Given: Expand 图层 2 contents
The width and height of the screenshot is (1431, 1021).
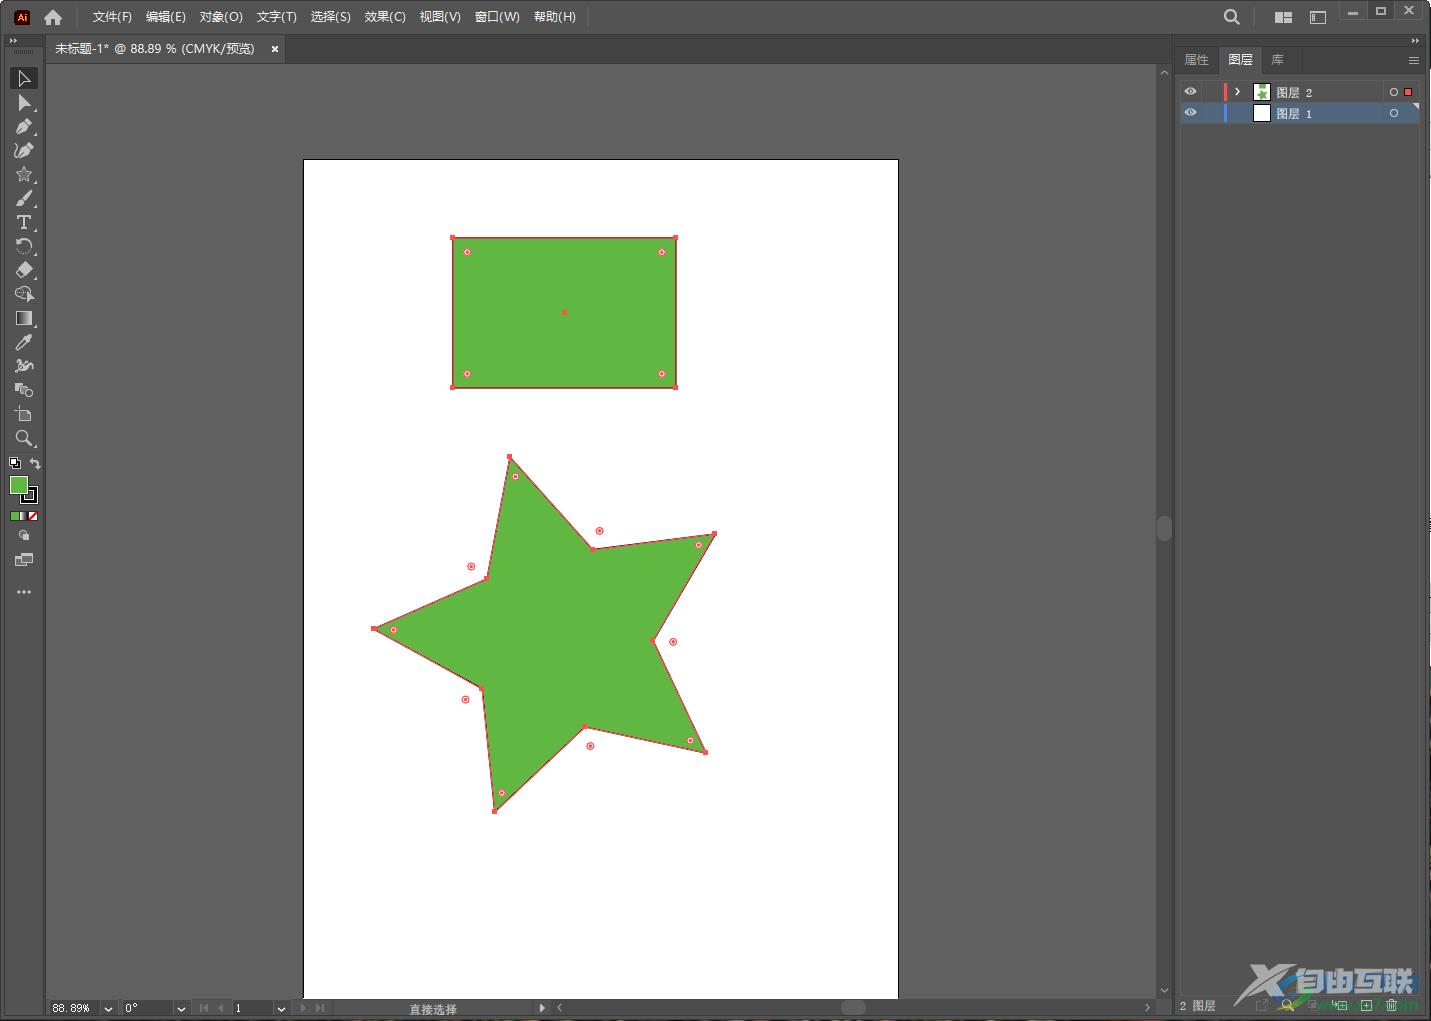Looking at the screenshot, I should click(1237, 92).
